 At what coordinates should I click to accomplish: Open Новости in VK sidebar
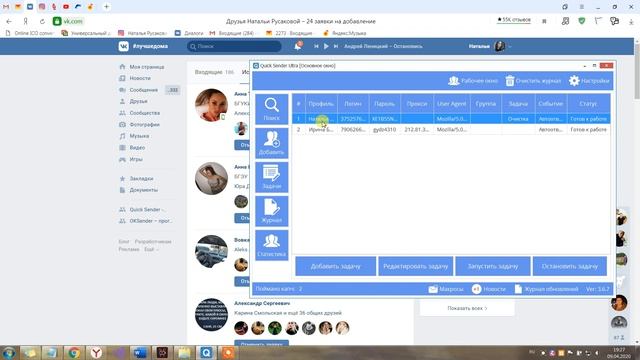135,78
